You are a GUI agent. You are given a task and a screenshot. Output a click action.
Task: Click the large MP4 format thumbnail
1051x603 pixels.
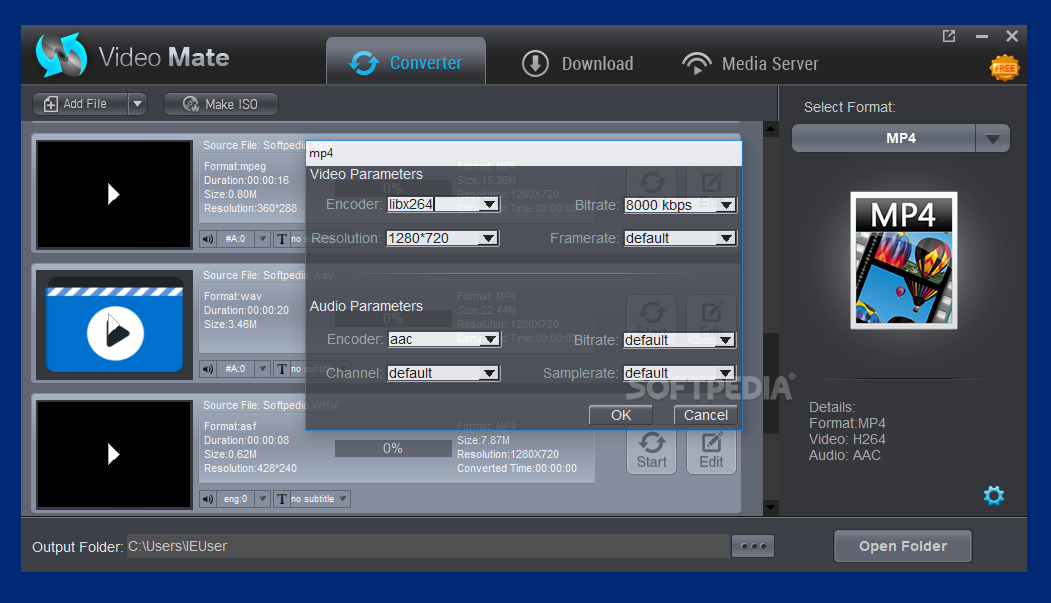[x=904, y=261]
